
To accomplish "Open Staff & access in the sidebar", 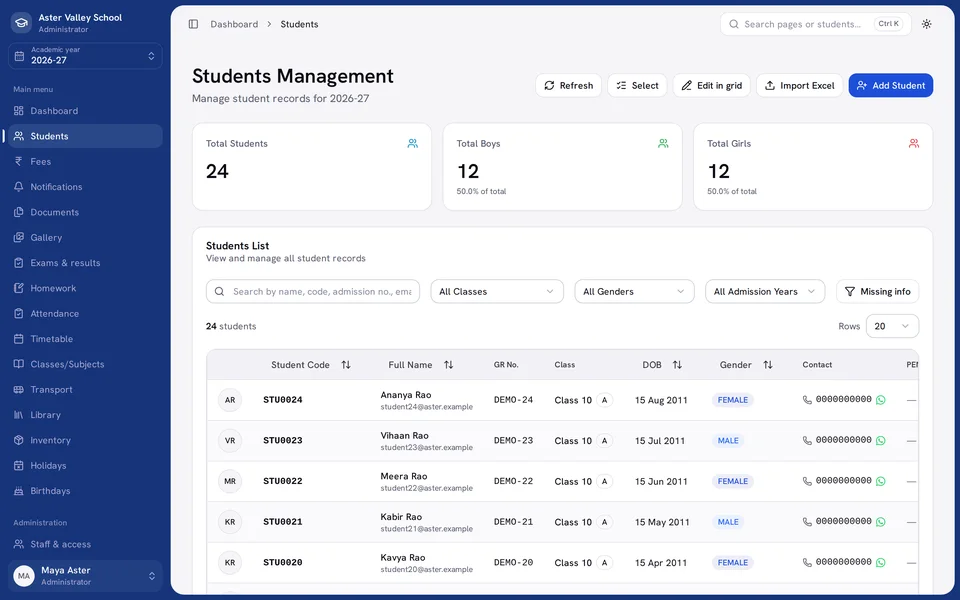I will 85,544.
